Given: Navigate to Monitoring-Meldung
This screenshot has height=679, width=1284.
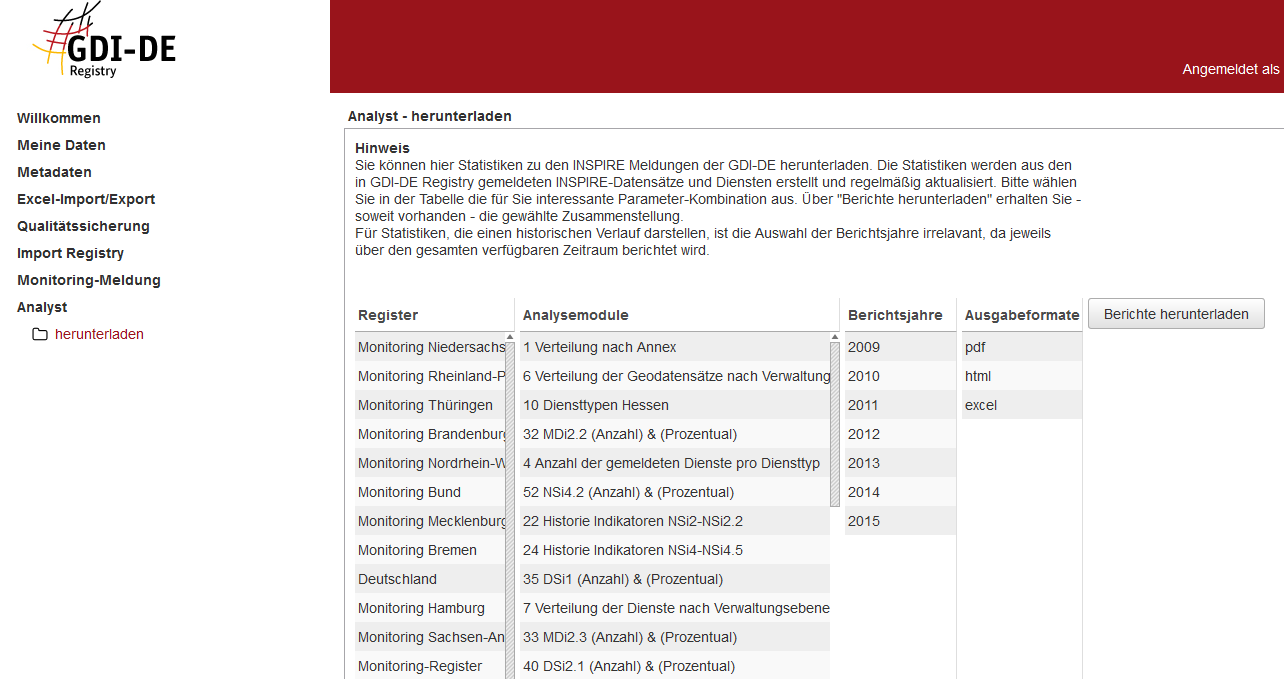Looking at the screenshot, I should (x=89, y=280).
